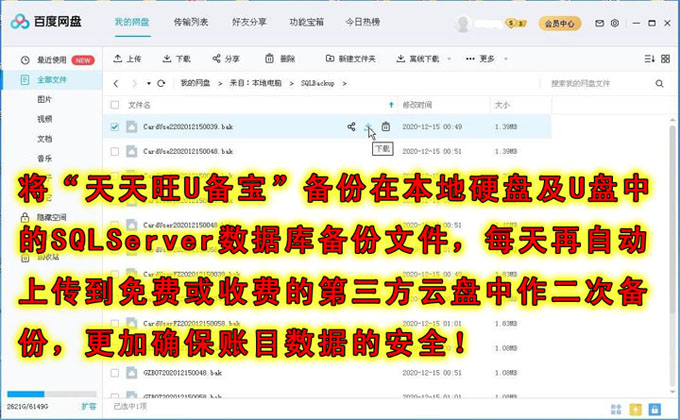Open the 最近使用 recent files section
Screen dimensions: 680x420
point(52,60)
